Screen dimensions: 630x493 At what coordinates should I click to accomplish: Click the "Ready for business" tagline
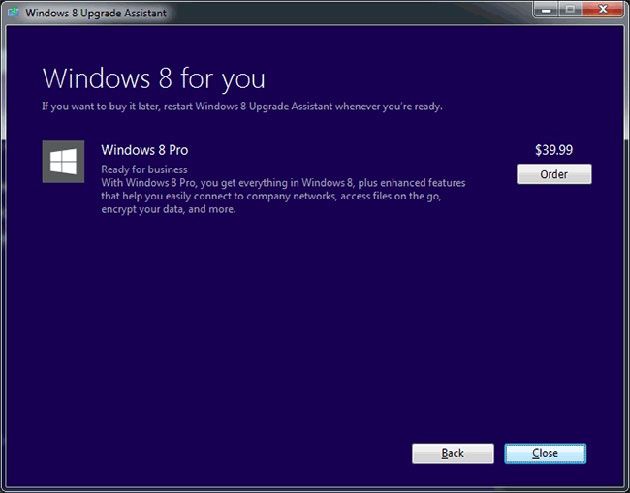tap(144, 170)
